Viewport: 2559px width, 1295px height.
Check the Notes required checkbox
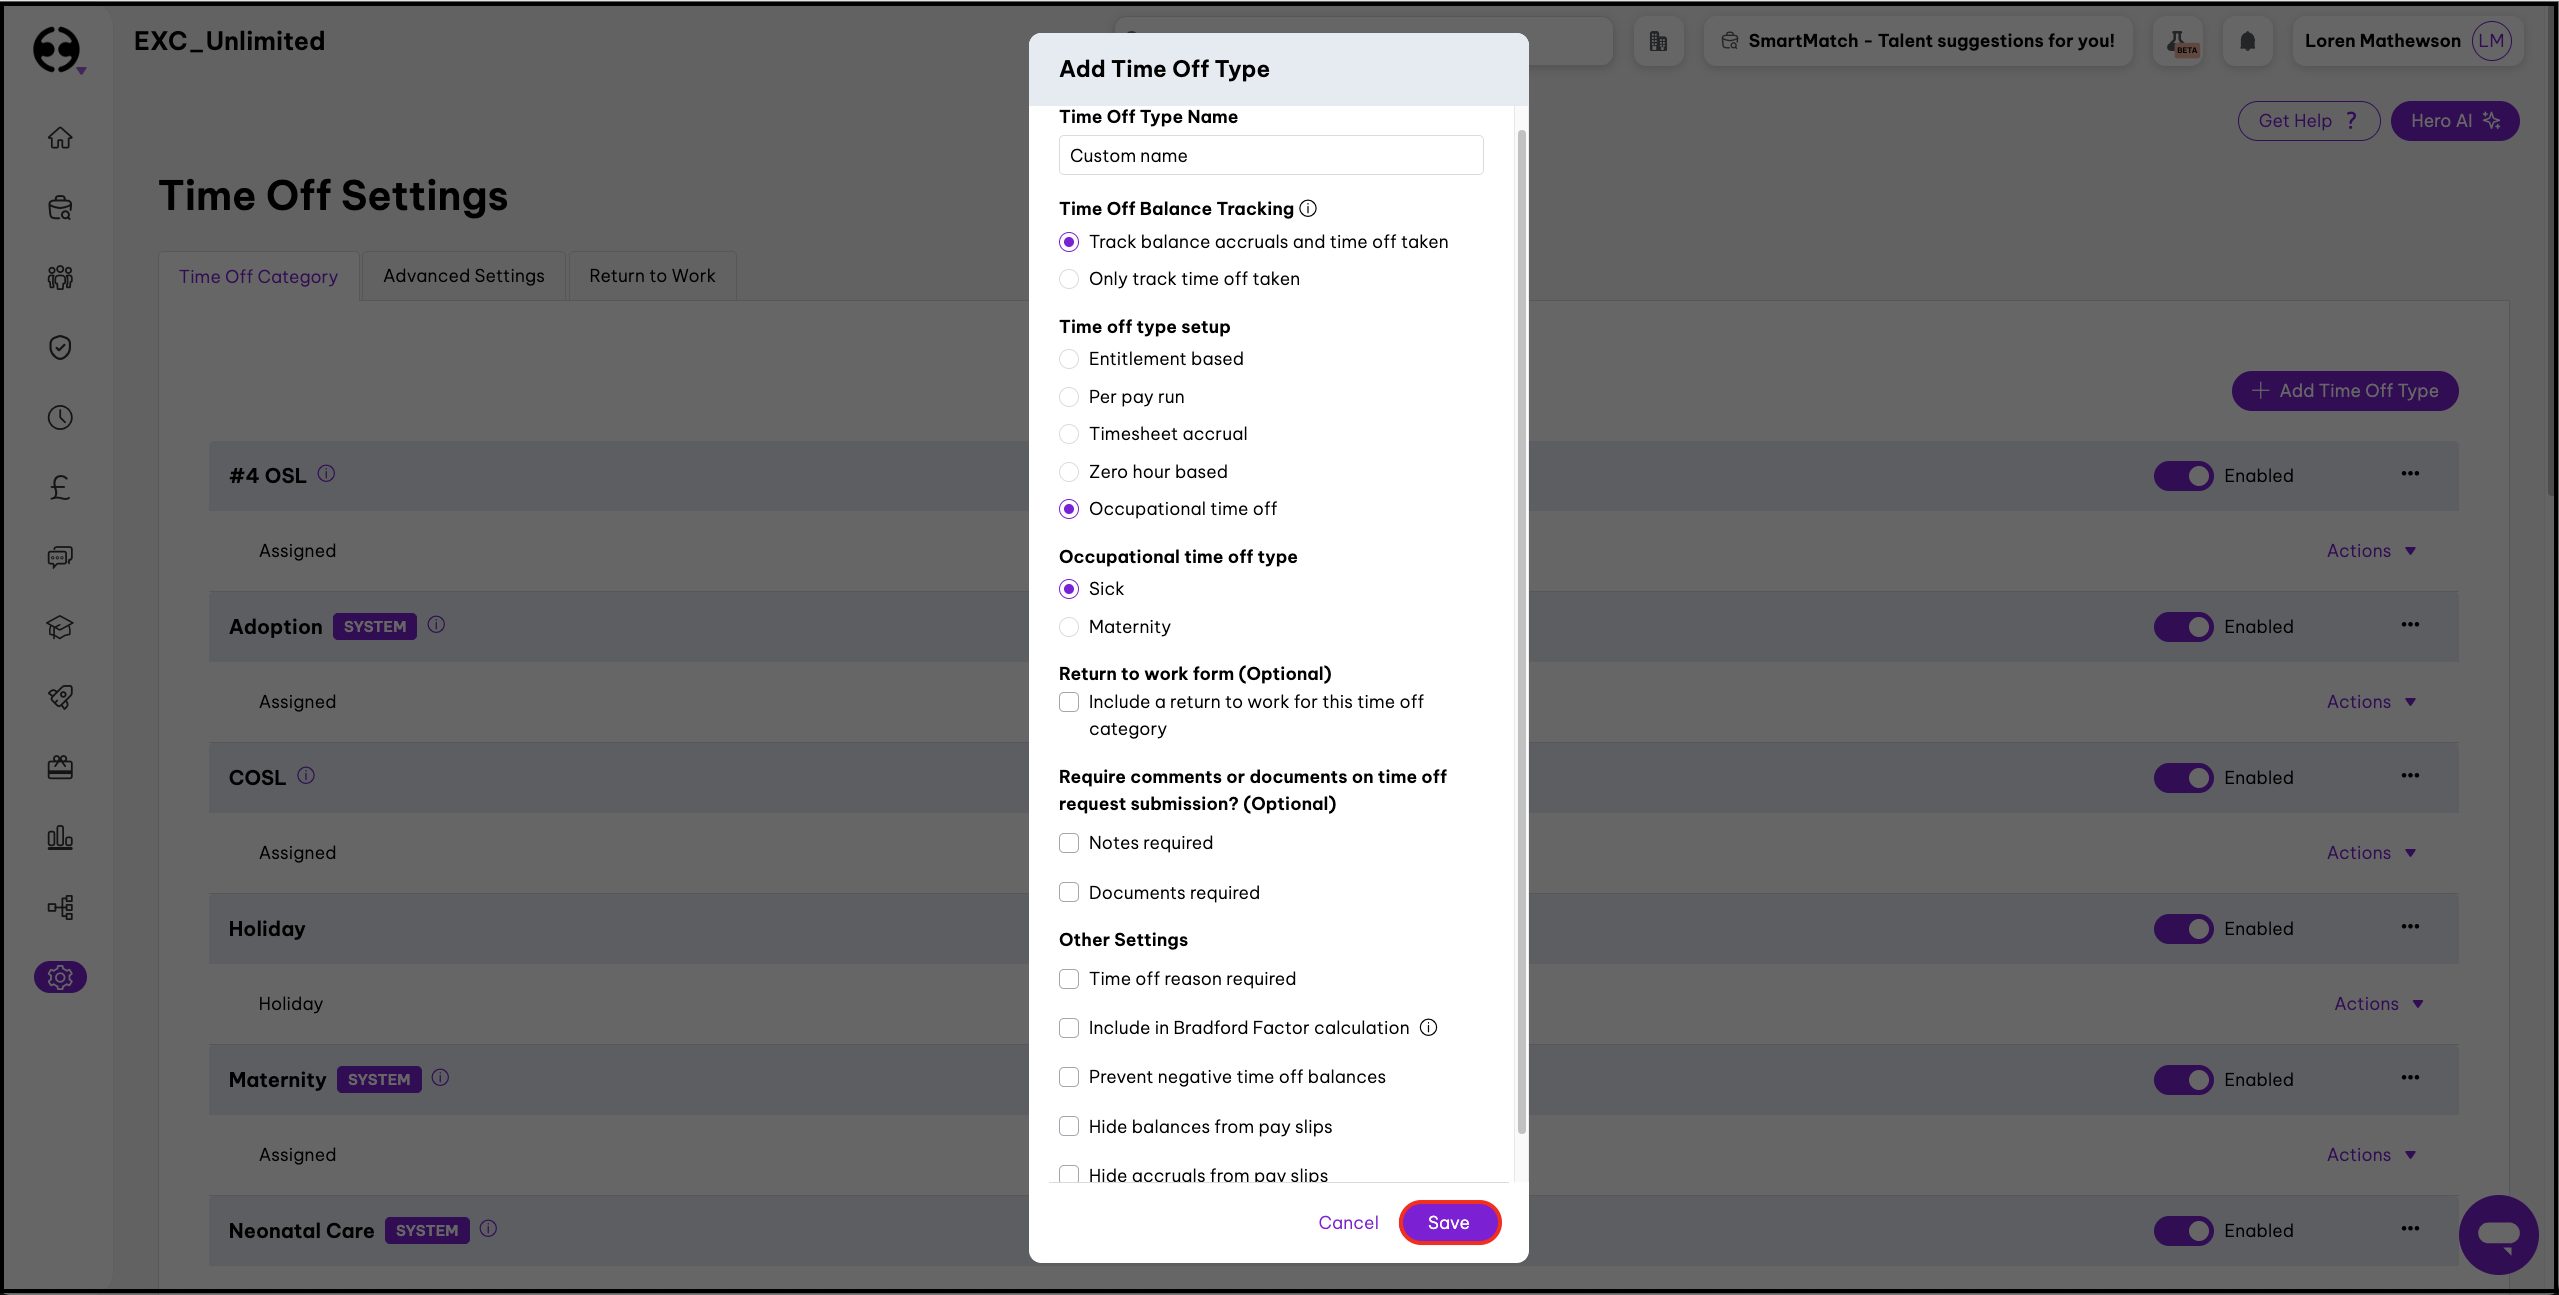(1069, 843)
